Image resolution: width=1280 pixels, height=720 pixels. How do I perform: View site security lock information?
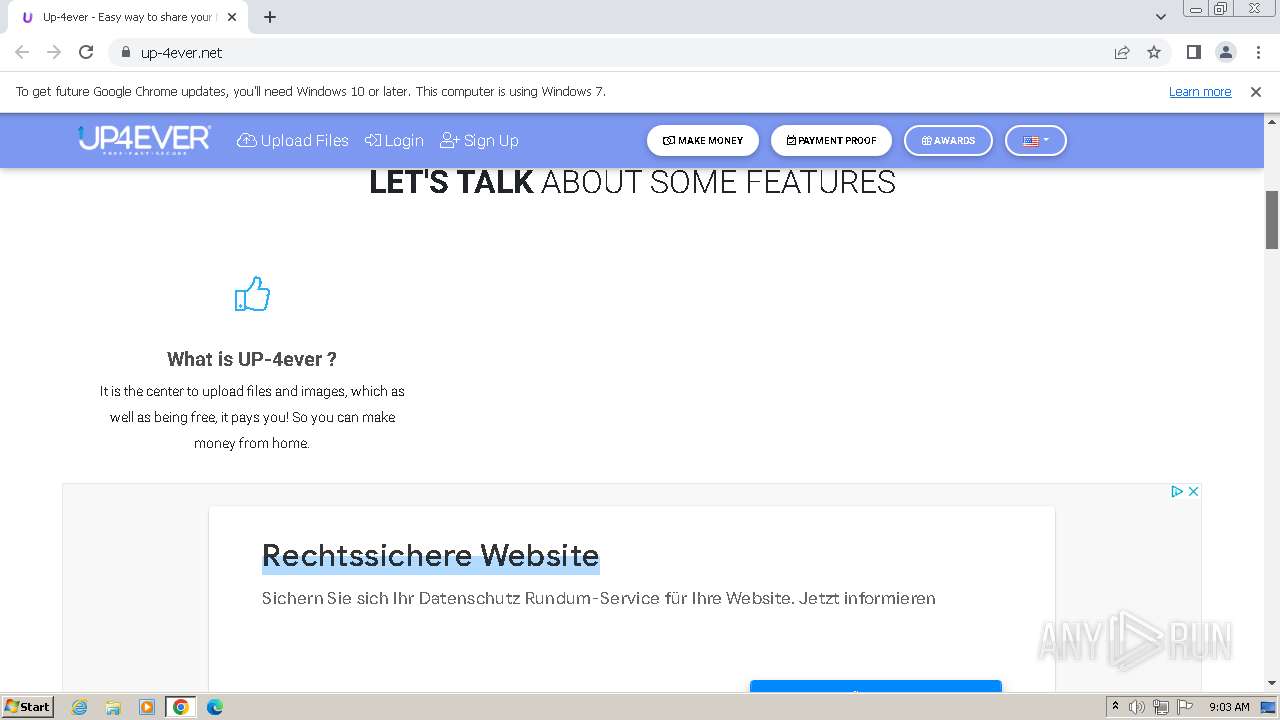click(125, 52)
